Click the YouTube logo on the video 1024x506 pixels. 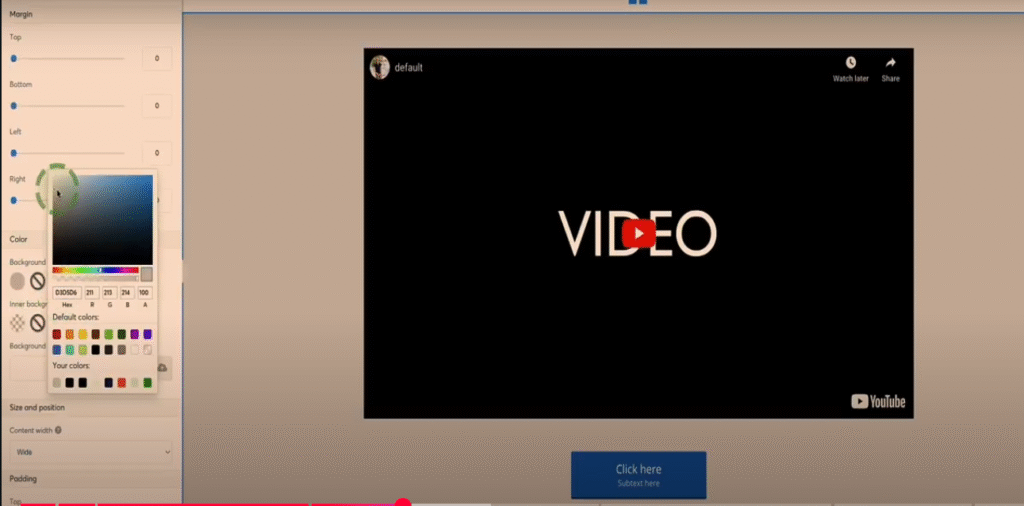878,401
